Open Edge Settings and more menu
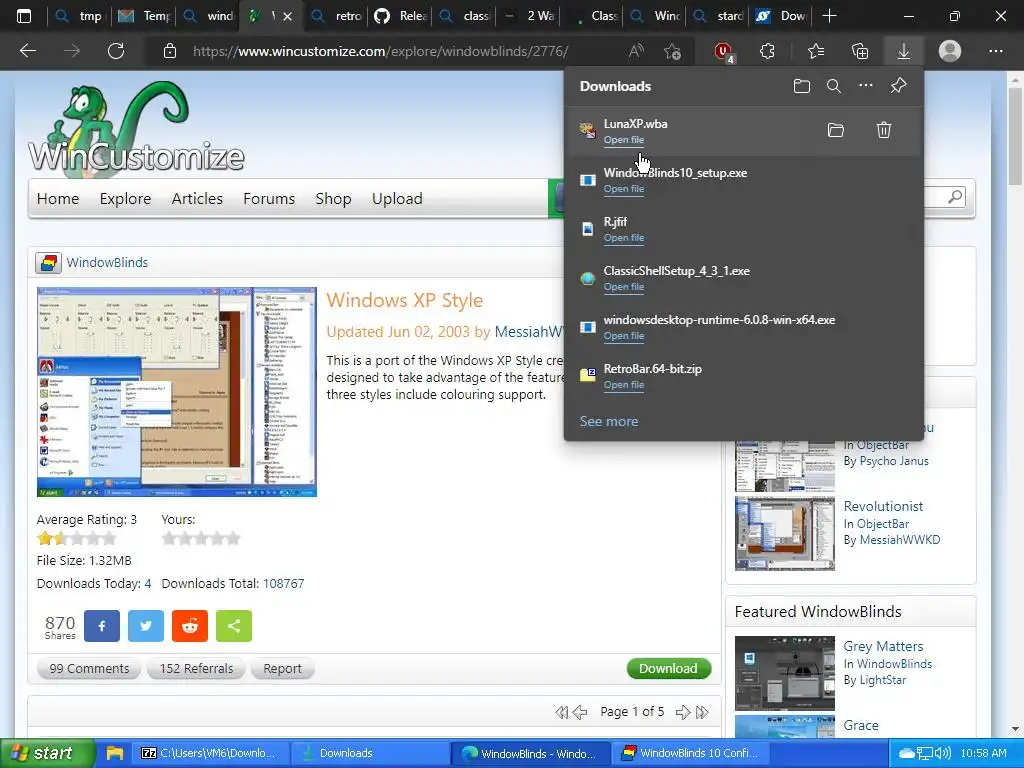The image size is (1024, 768). pyautogui.click(x=996, y=51)
